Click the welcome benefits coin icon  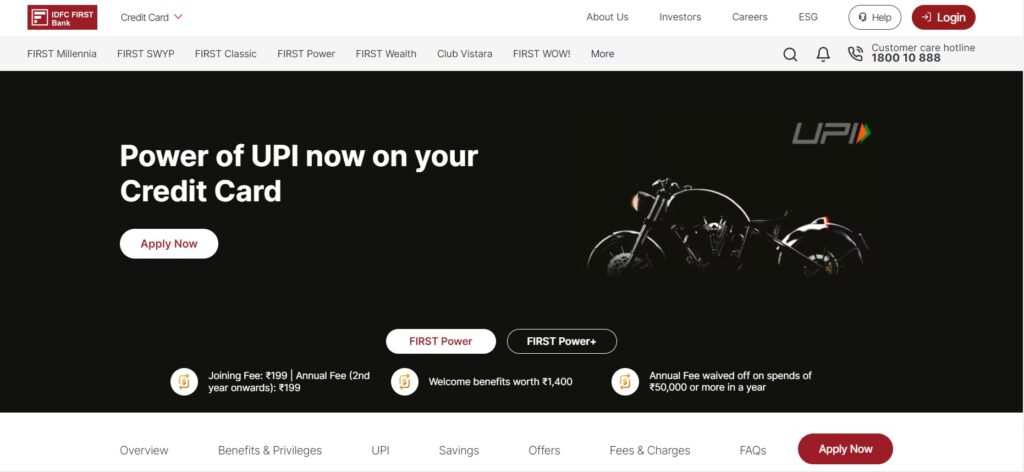tap(404, 382)
